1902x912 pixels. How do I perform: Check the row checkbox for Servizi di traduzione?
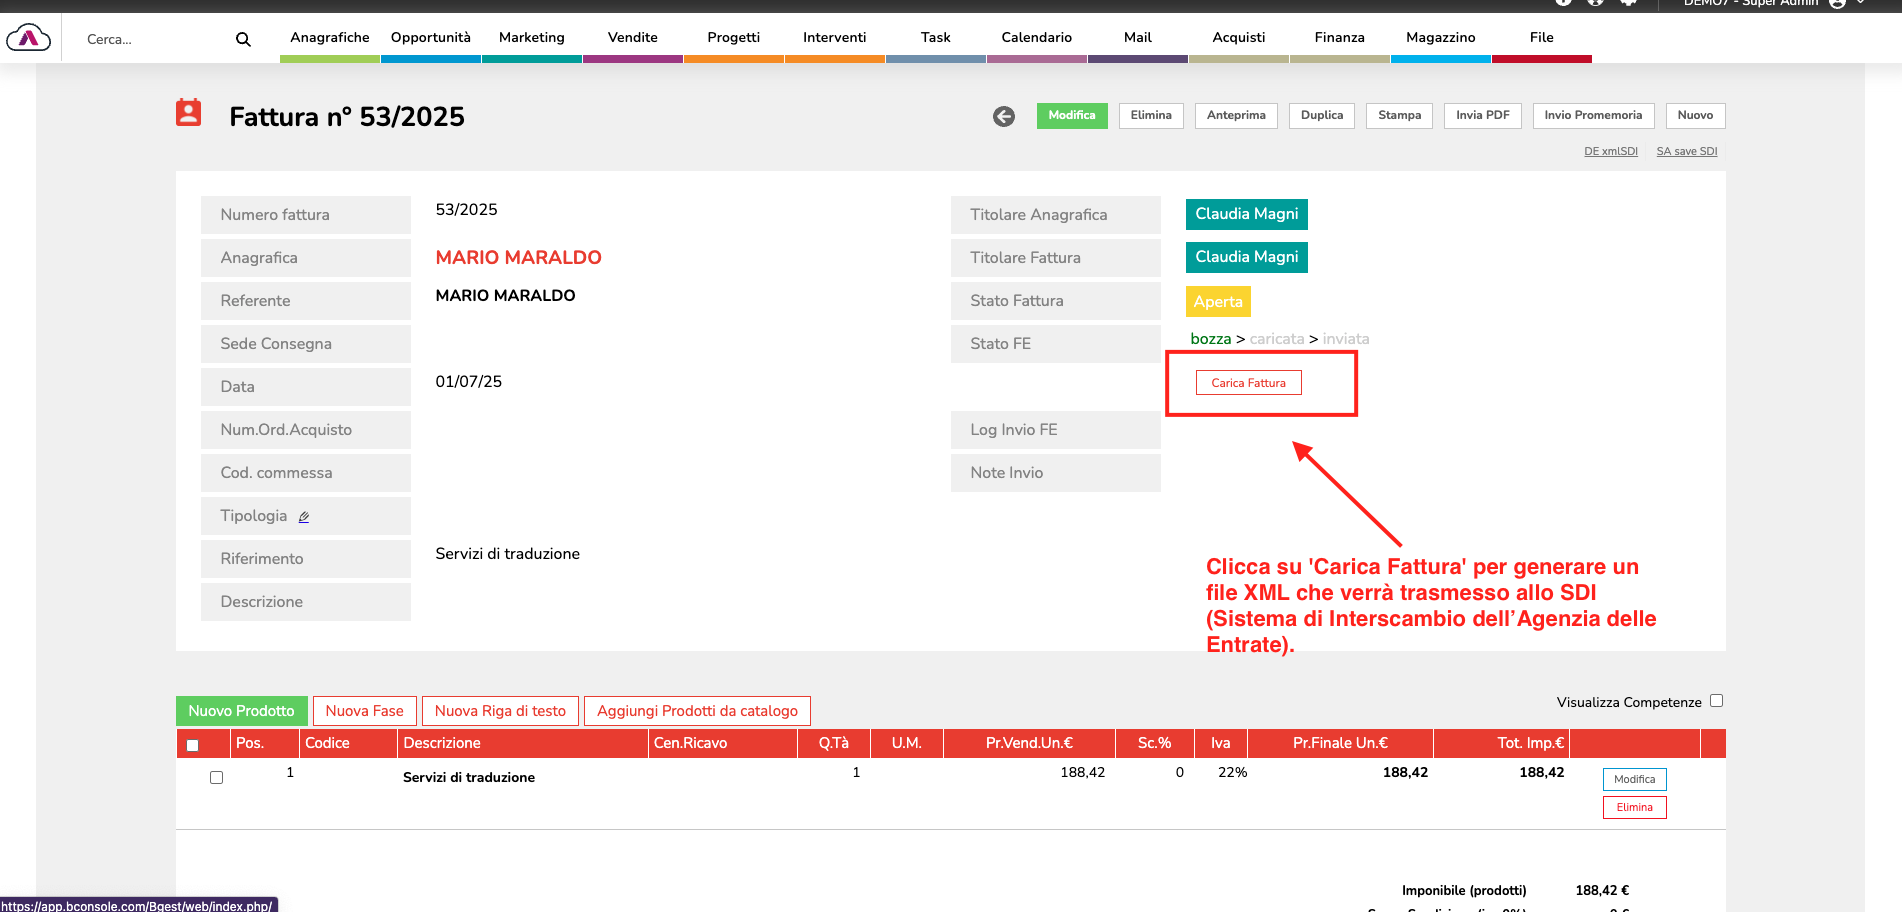click(216, 777)
